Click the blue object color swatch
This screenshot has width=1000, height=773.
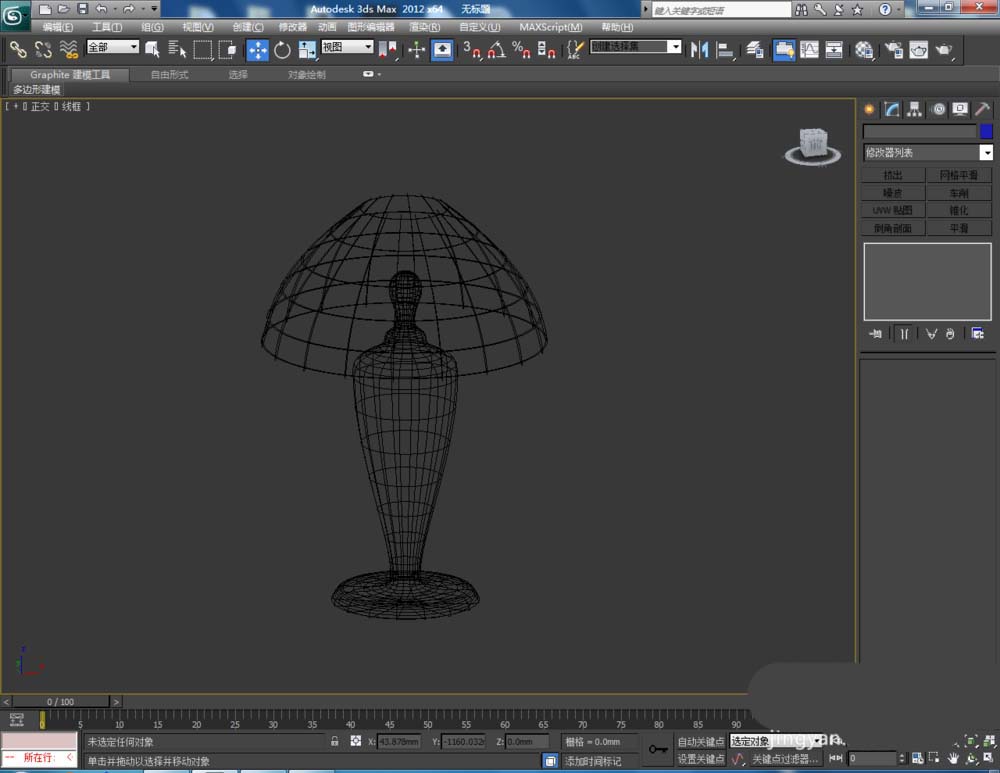986,131
